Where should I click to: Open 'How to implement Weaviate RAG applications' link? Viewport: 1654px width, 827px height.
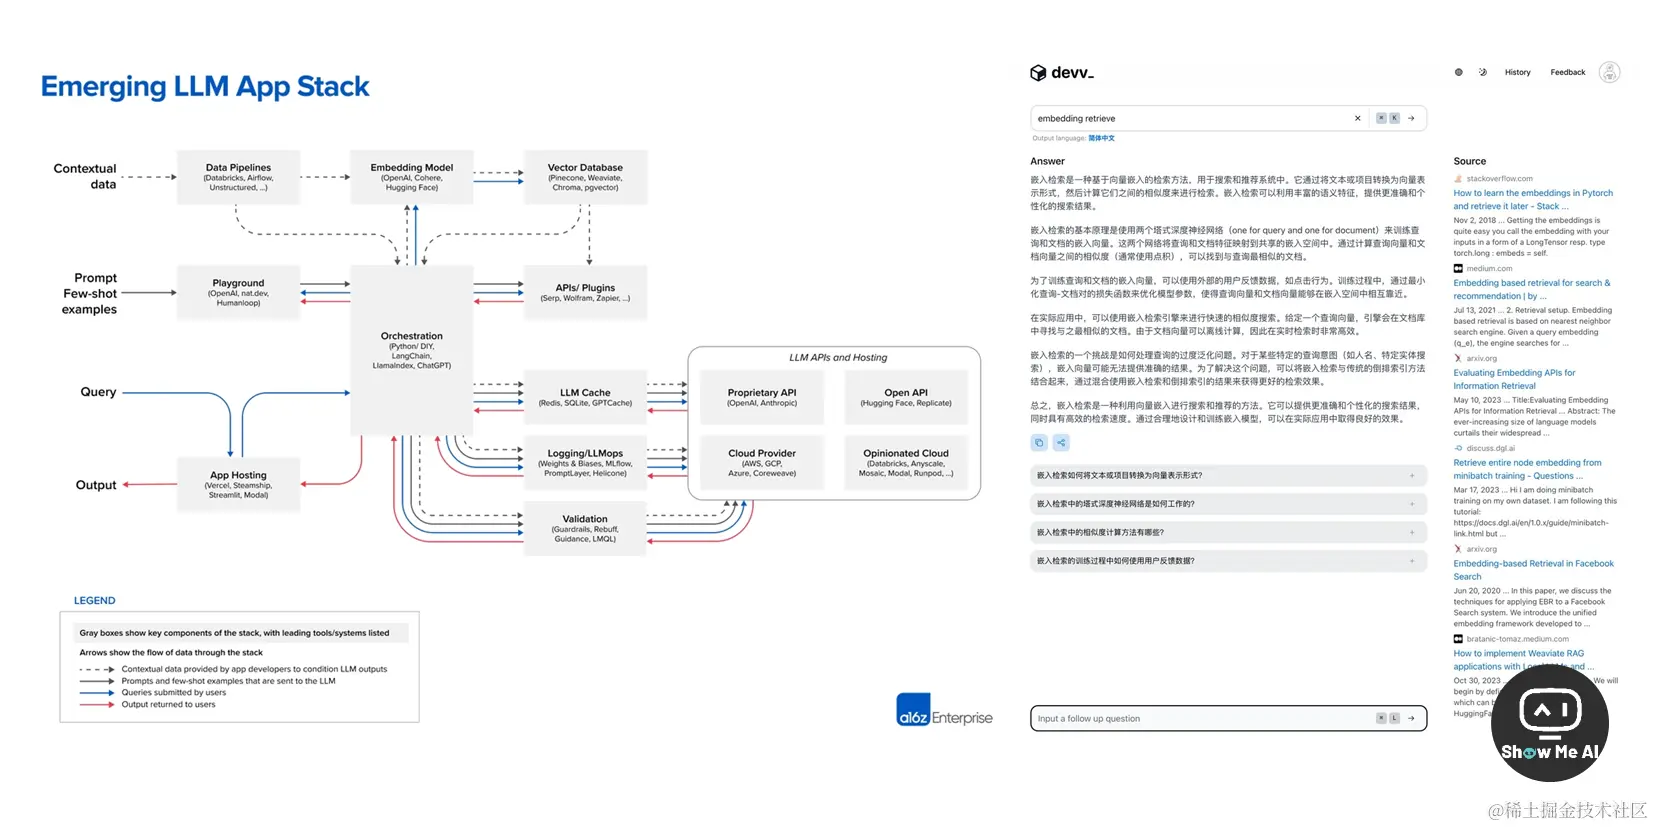(x=1523, y=660)
